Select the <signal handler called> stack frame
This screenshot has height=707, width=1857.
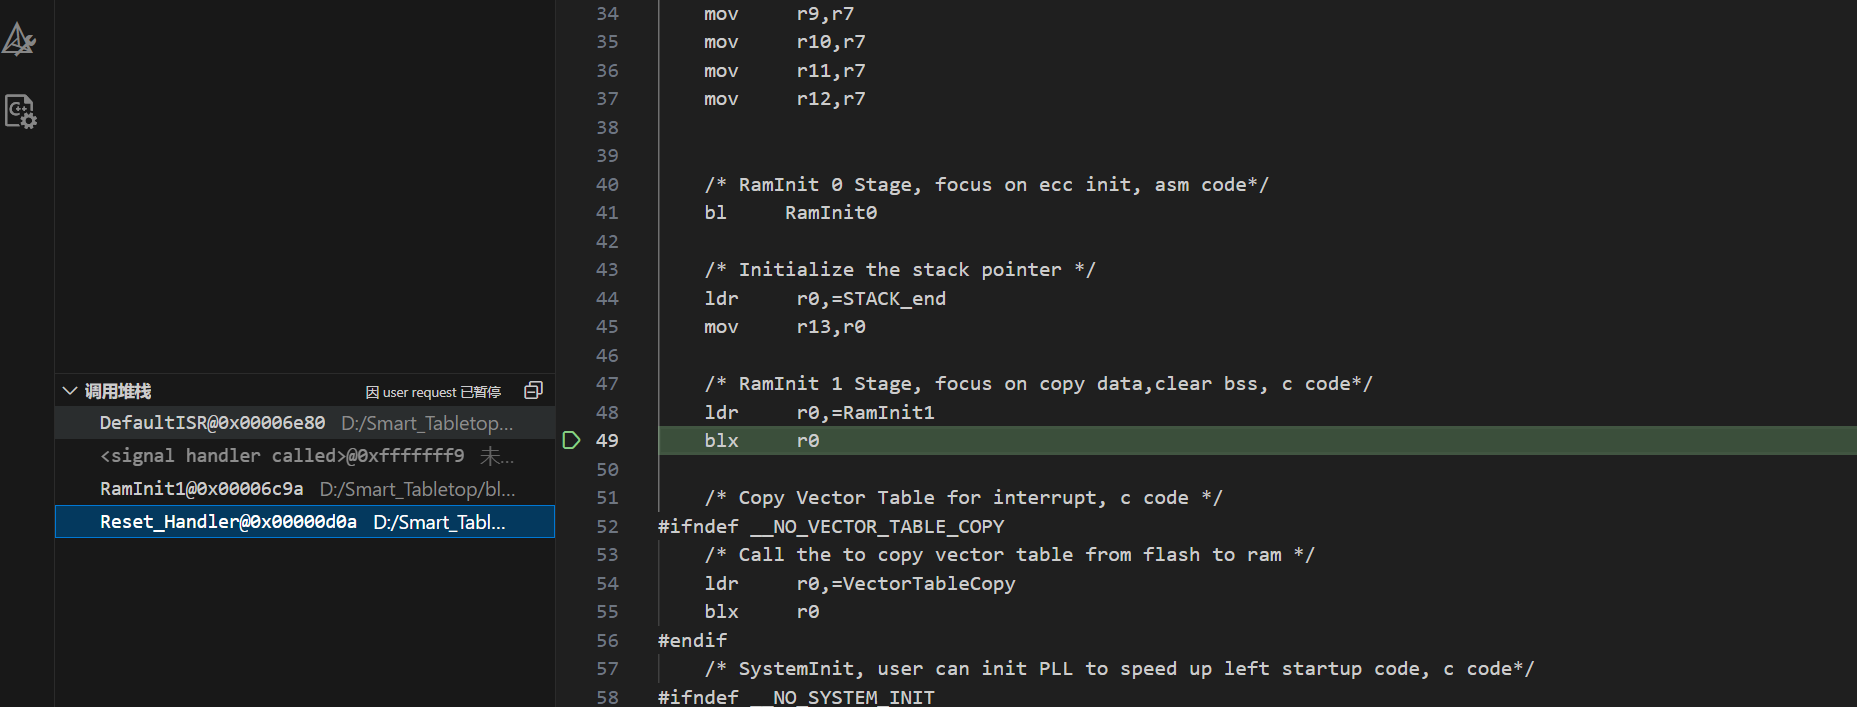pyautogui.click(x=281, y=456)
